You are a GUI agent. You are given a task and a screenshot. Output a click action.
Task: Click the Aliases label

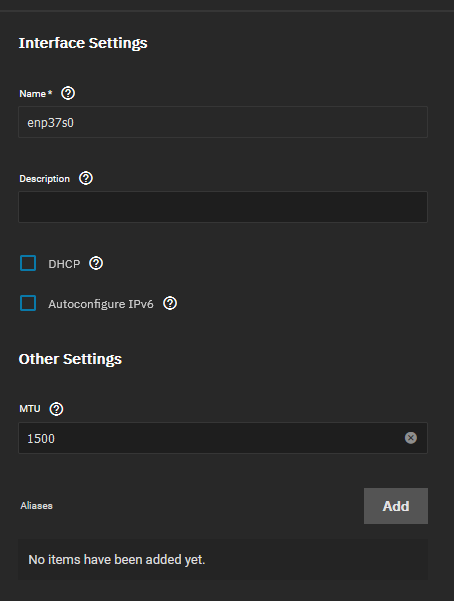pyautogui.click(x=36, y=506)
